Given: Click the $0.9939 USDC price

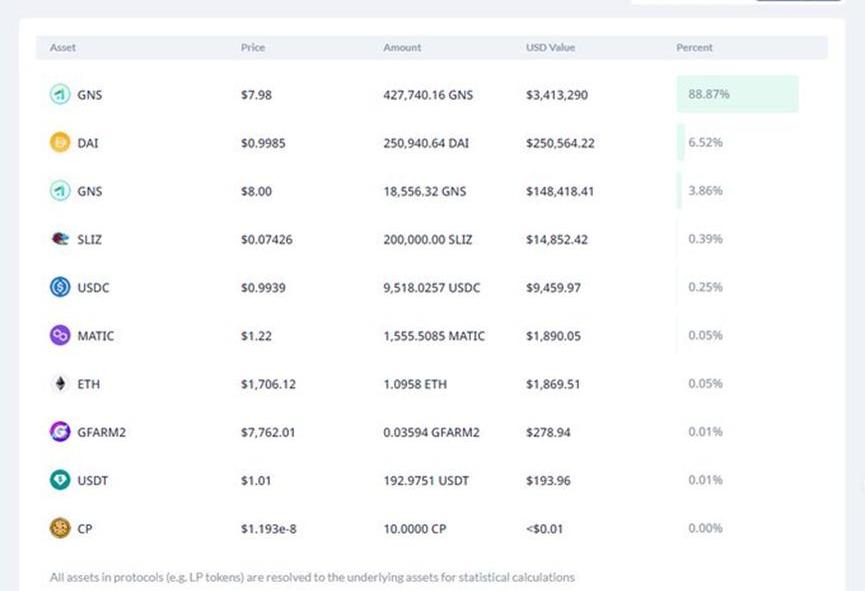Looking at the screenshot, I should coord(263,287).
